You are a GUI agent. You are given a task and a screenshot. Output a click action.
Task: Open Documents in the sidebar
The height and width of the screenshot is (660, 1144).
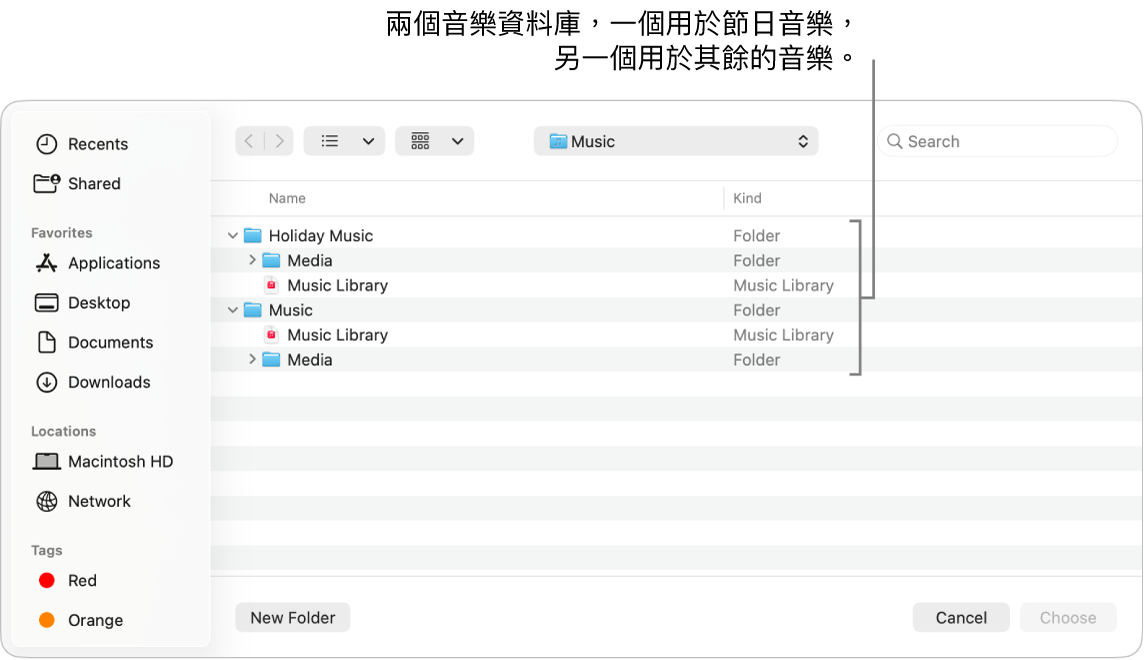(94, 343)
